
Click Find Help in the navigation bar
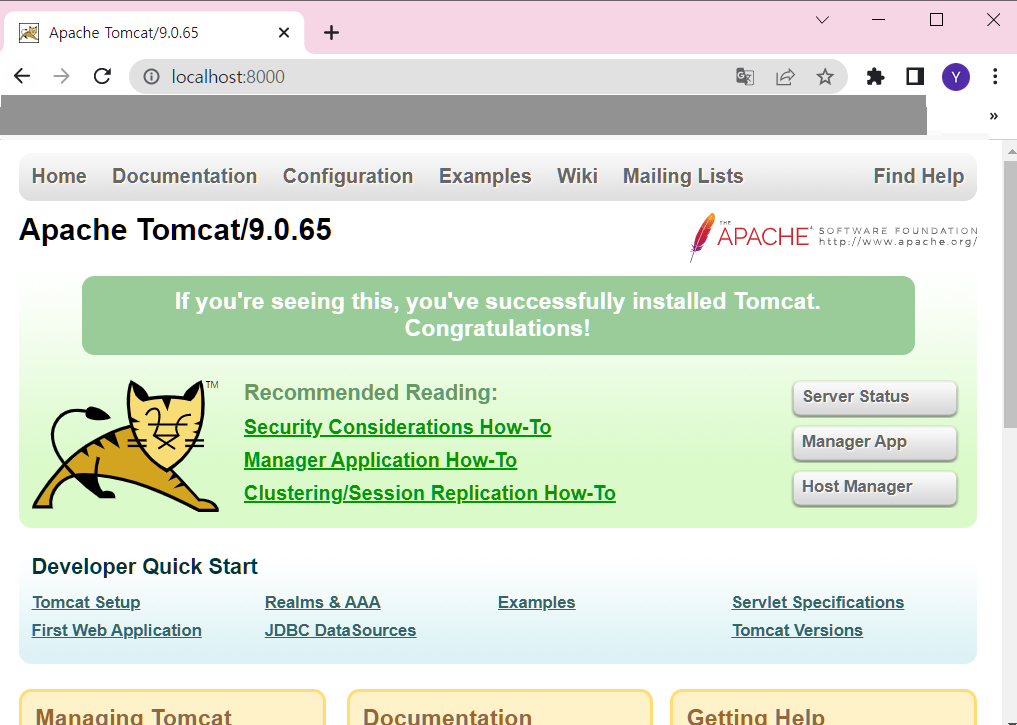(x=918, y=176)
